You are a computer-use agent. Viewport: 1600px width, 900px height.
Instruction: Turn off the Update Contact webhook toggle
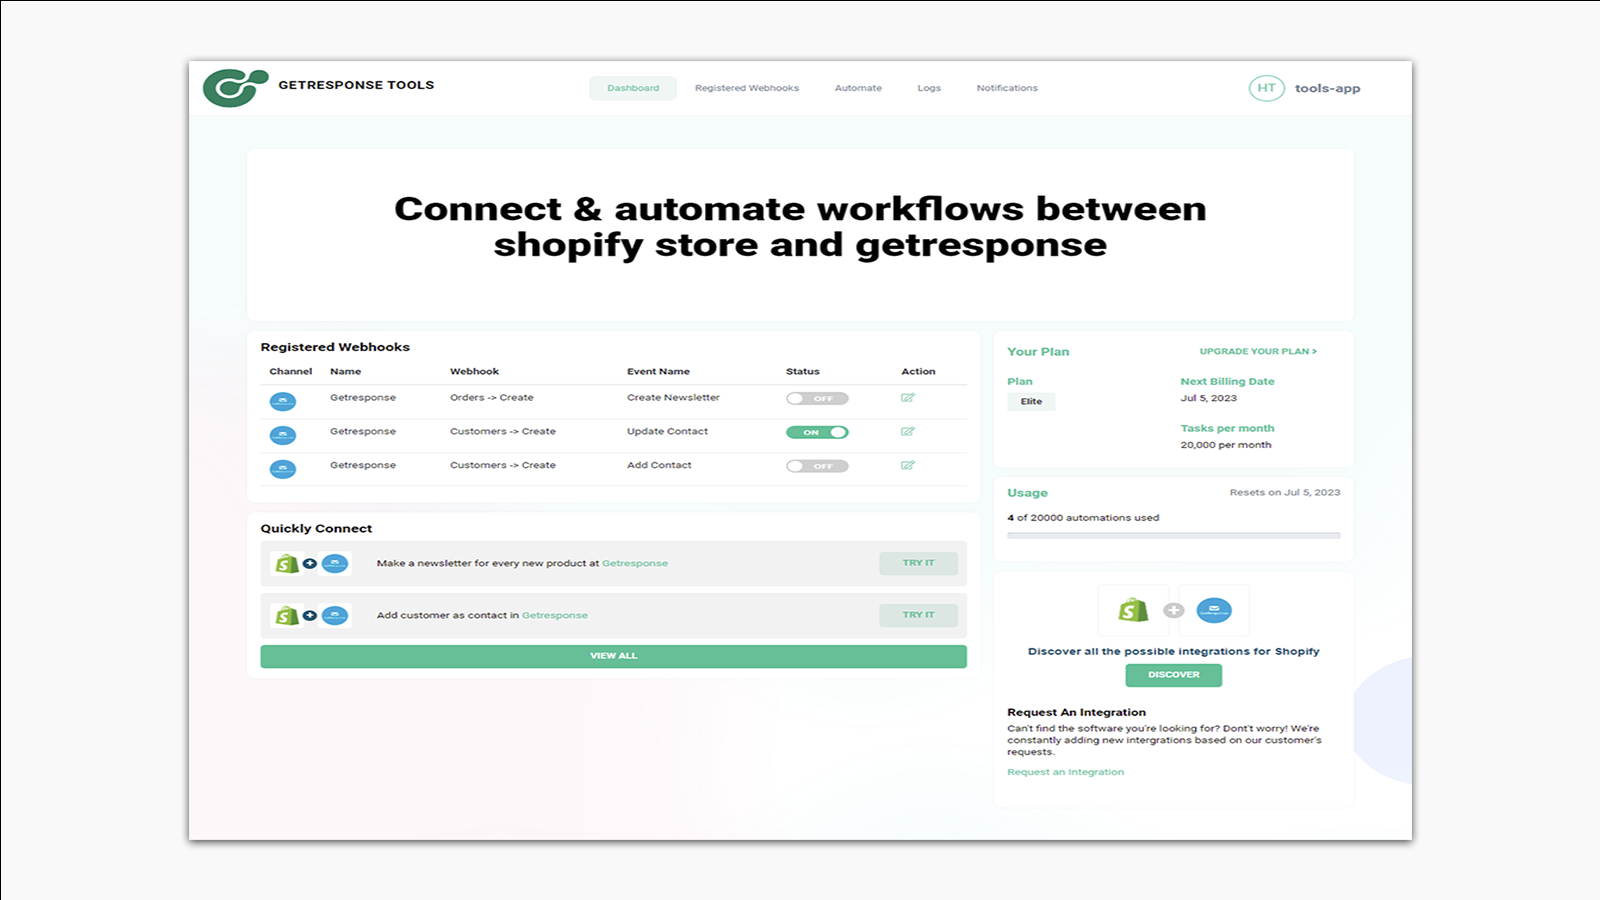pyautogui.click(x=817, y=433)
